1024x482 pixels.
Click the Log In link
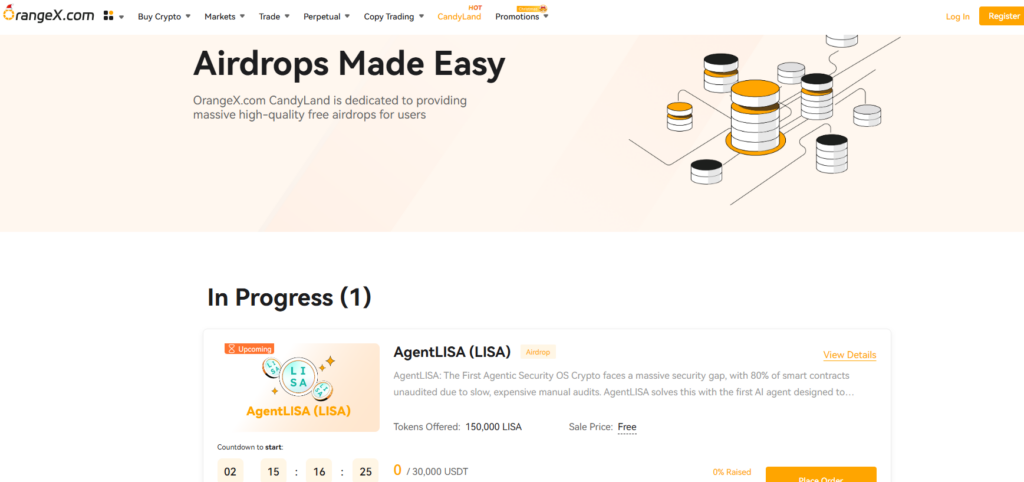[x=957, y=17]
